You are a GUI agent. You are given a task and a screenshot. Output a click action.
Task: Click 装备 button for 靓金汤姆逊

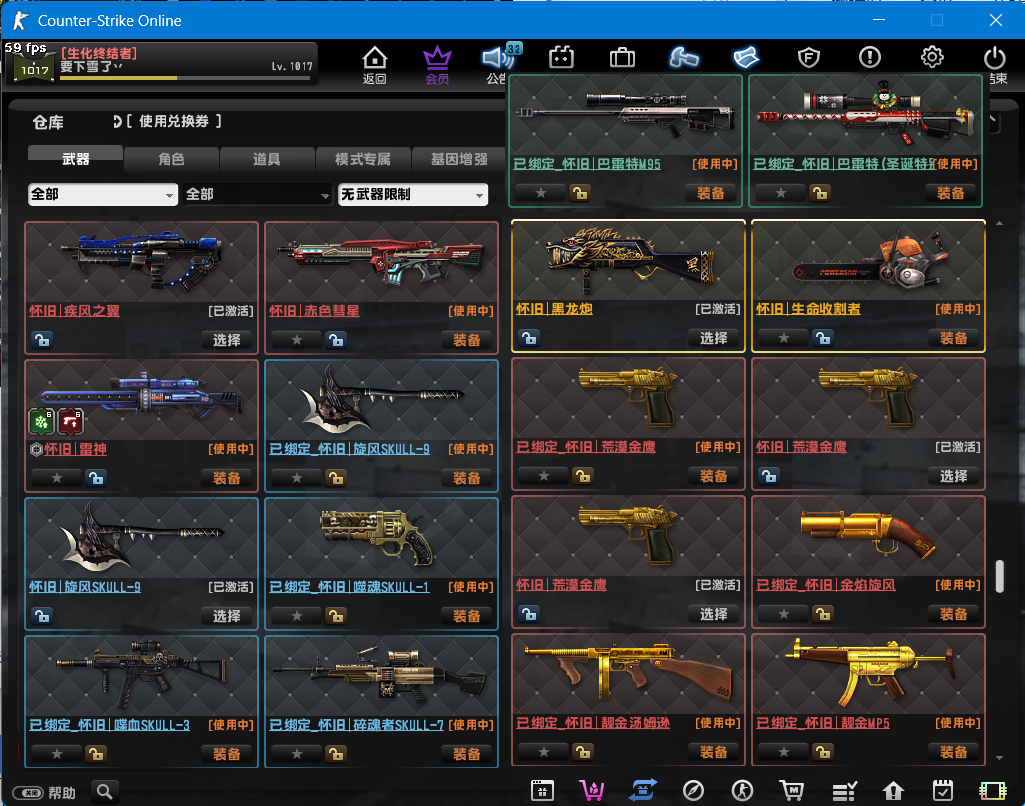click(714, 752)
